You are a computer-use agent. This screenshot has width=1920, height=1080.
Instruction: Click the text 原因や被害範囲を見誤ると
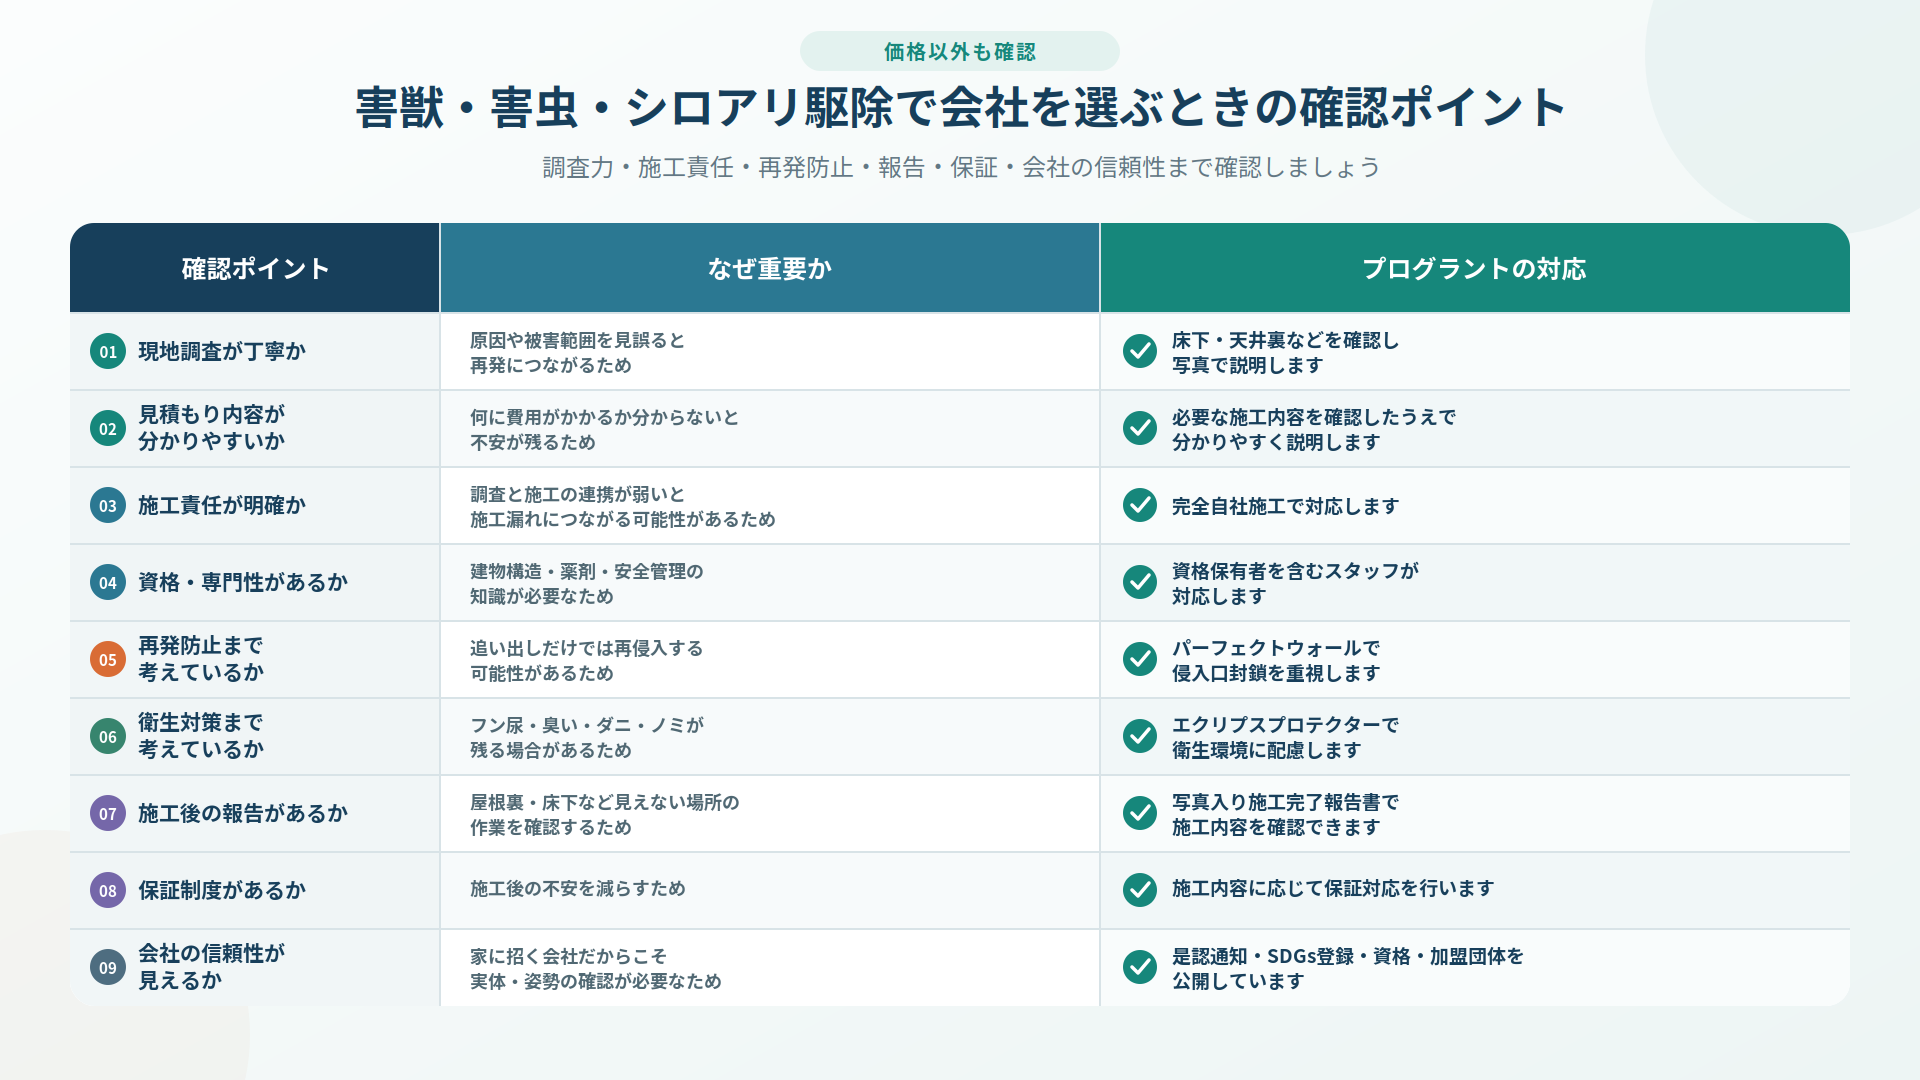tap(578, 340)
